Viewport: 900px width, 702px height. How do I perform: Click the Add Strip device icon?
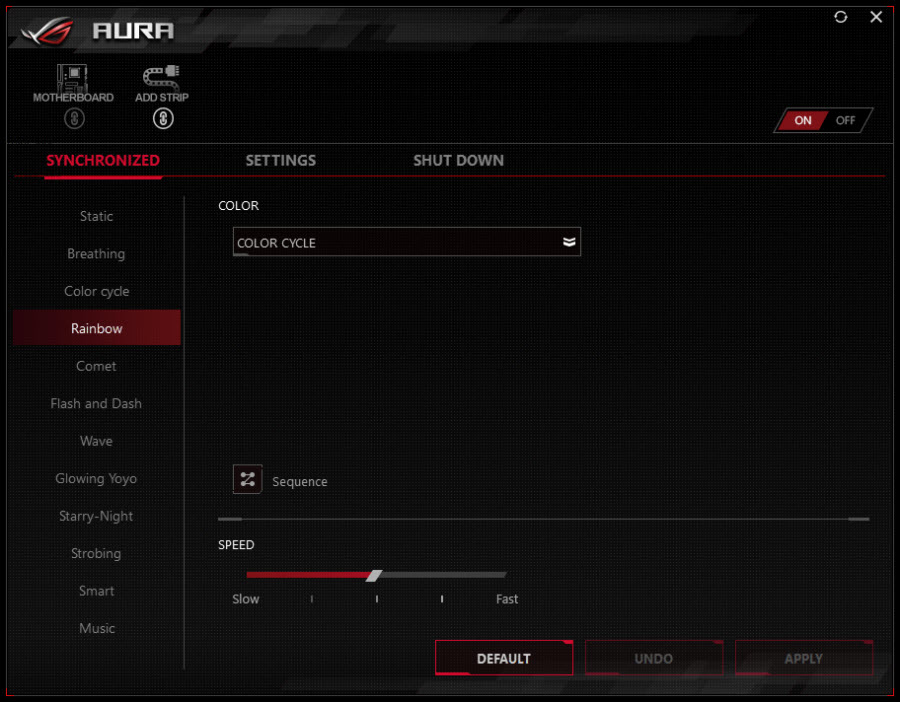click(x=161, y=78)
